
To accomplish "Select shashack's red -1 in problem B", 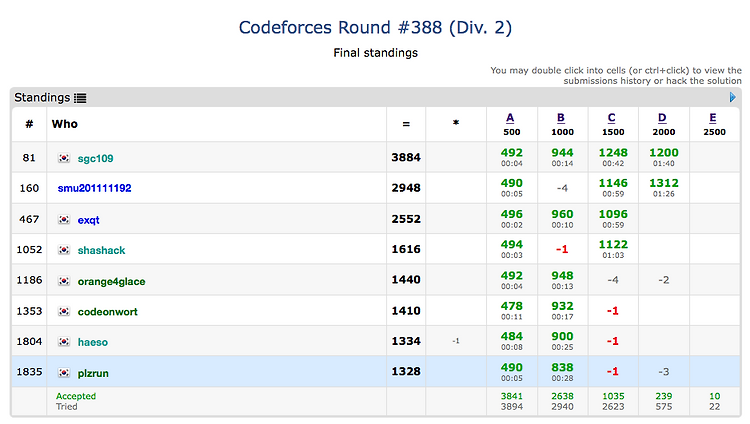I will [562, 249].
